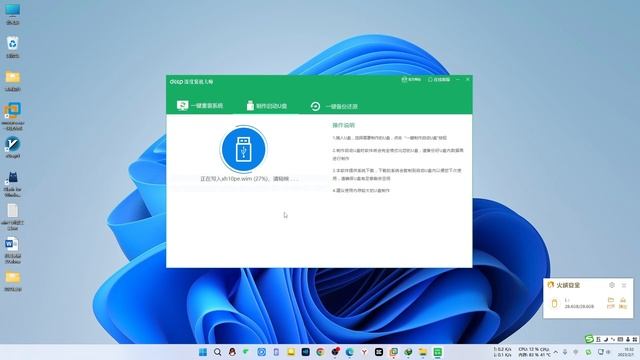Viewport: 640px width, 360px height.
Task: Open the phone-shaped taskbar icon
Action: coord(276,352)
